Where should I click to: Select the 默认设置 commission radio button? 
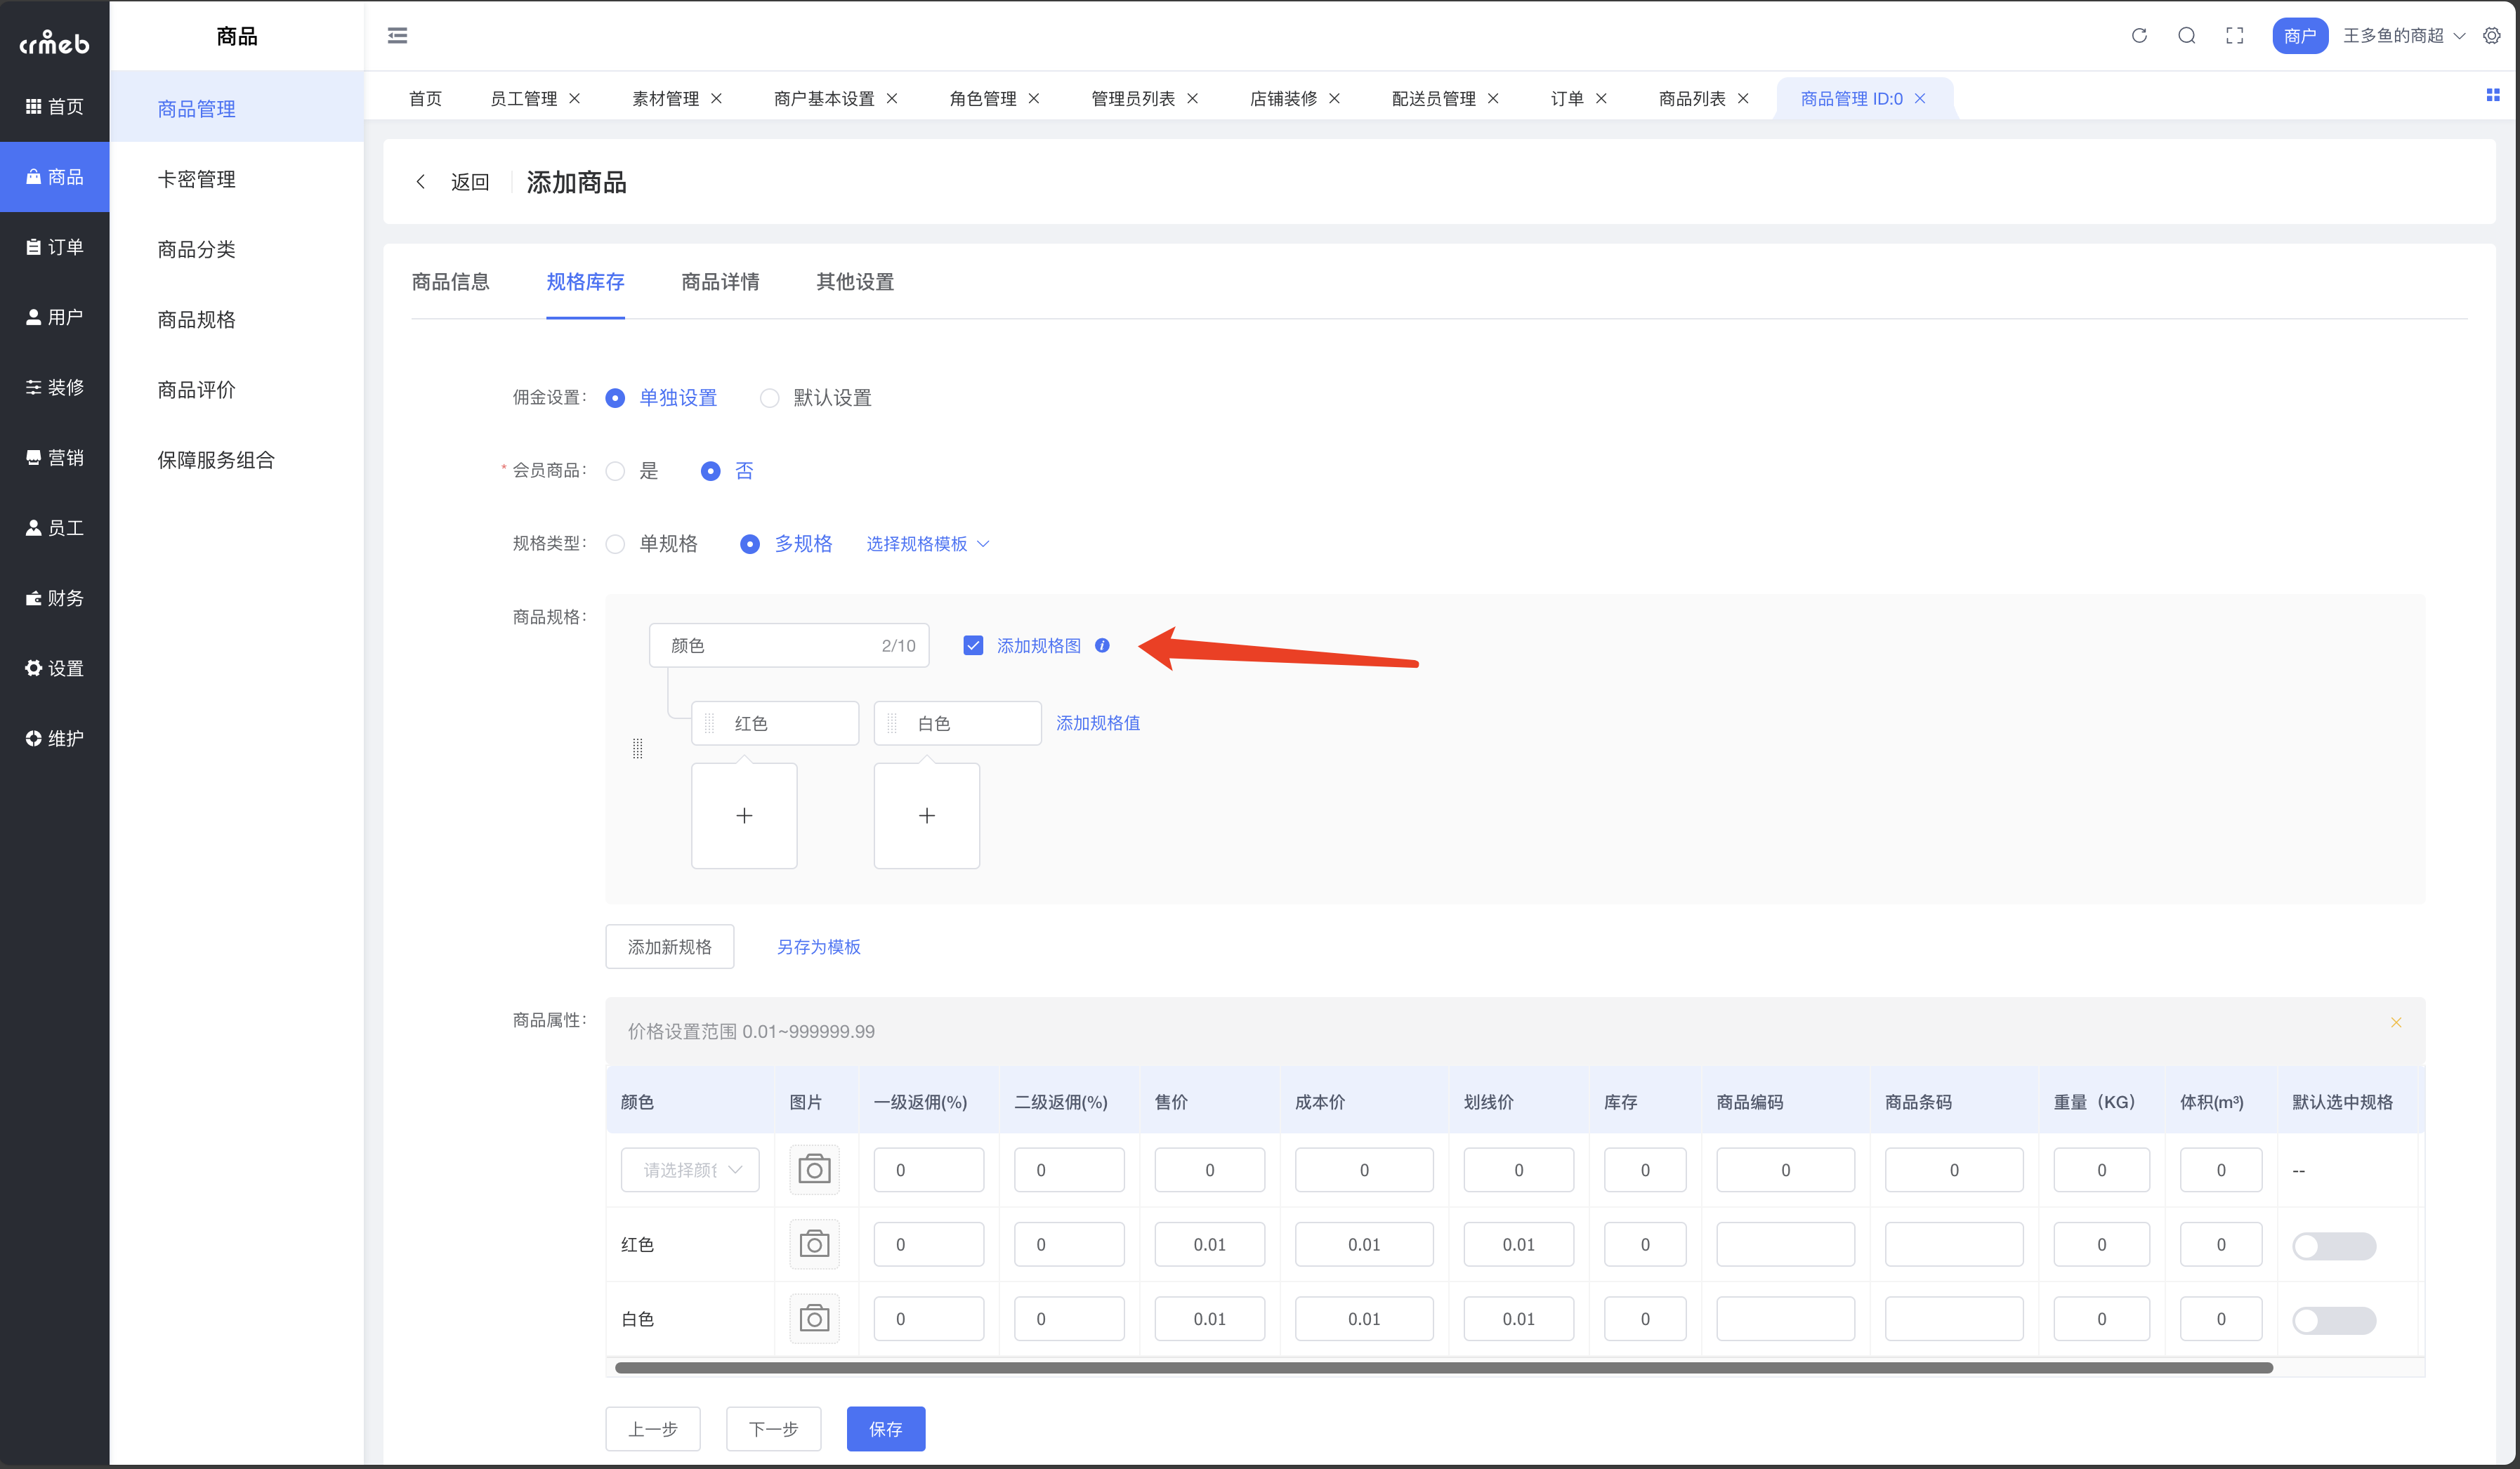point(769,398)
